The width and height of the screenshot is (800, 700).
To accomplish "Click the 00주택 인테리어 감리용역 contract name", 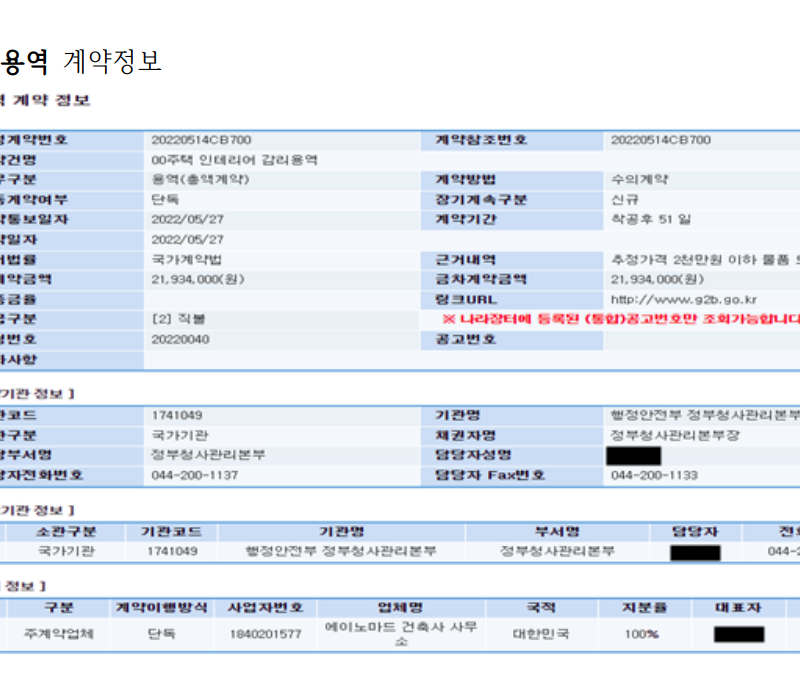I will [x=235, y=160].
